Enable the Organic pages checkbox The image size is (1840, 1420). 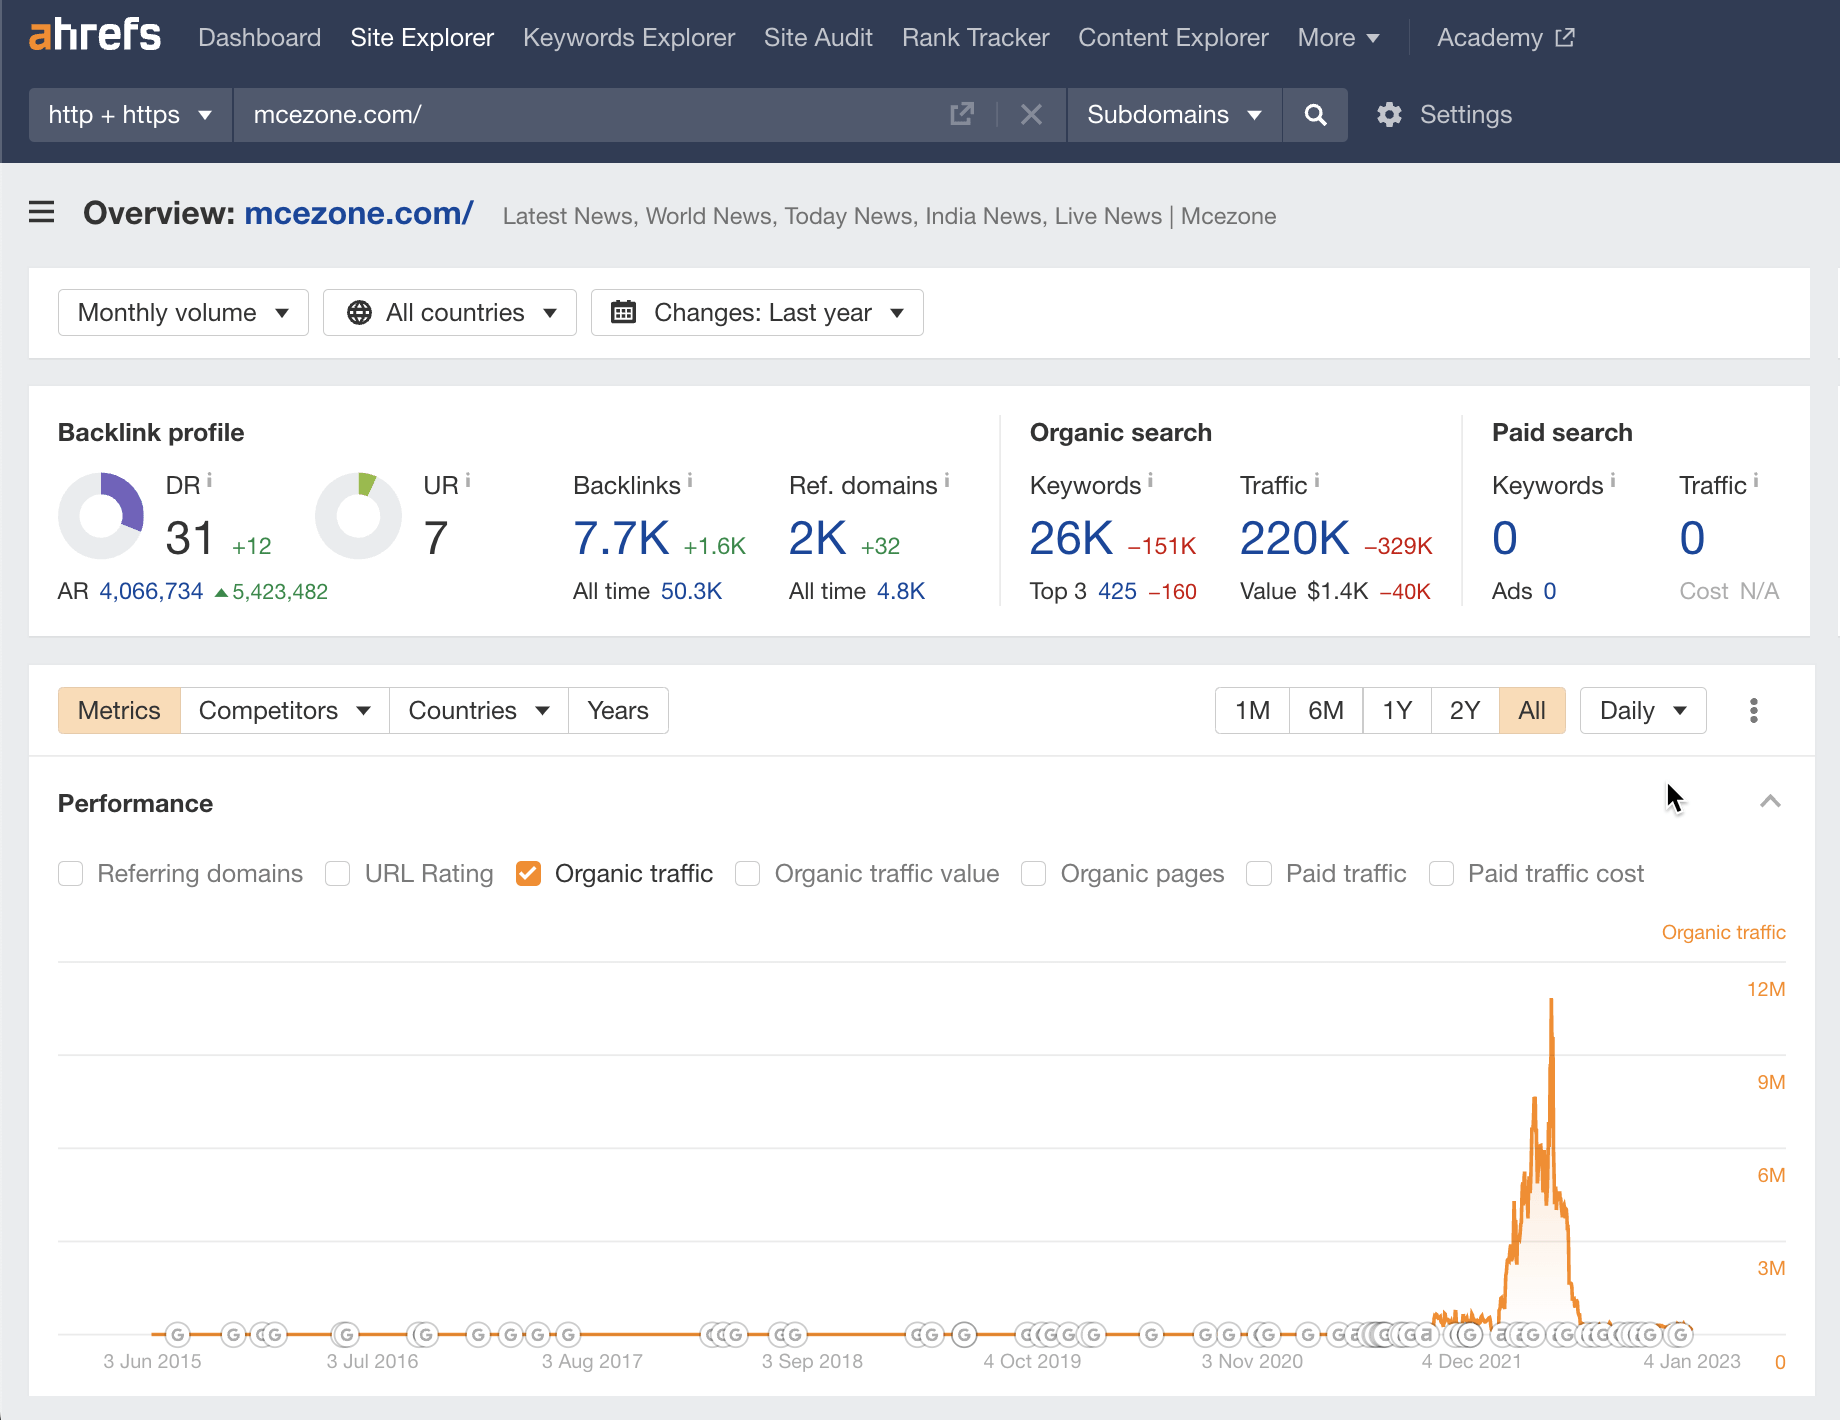point(1034,874)
